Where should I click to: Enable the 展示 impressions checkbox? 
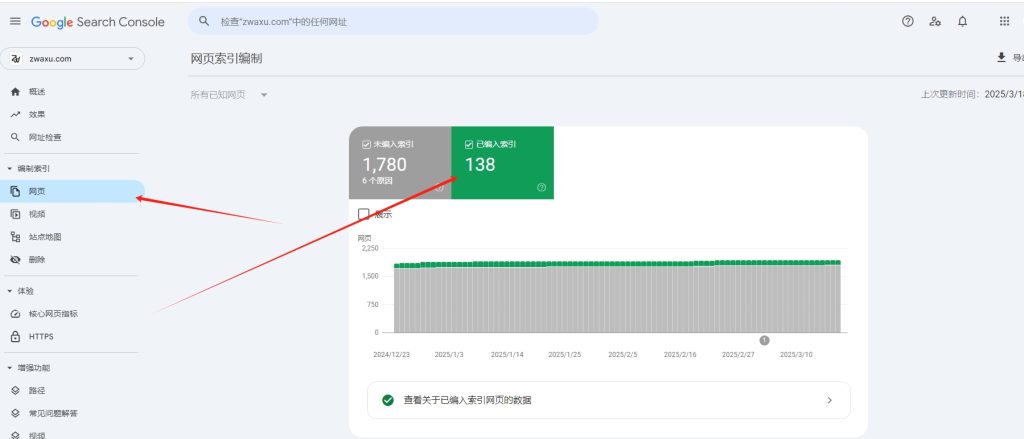click(x=364, y=214)
